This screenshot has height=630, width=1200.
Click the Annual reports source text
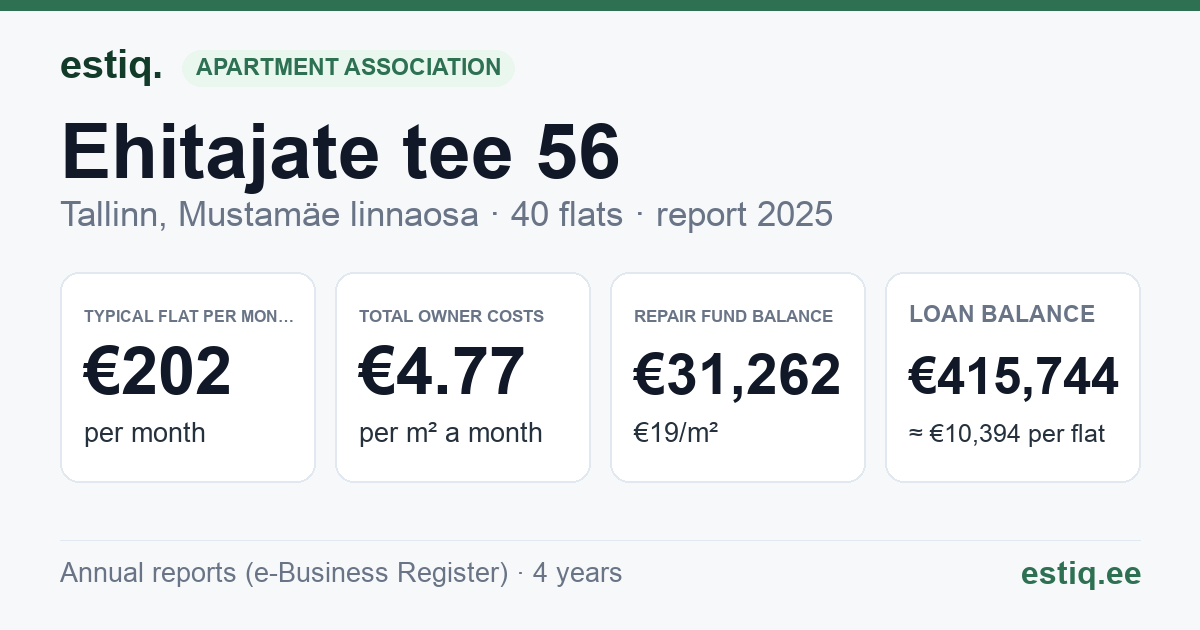click(x=341, y=573)
